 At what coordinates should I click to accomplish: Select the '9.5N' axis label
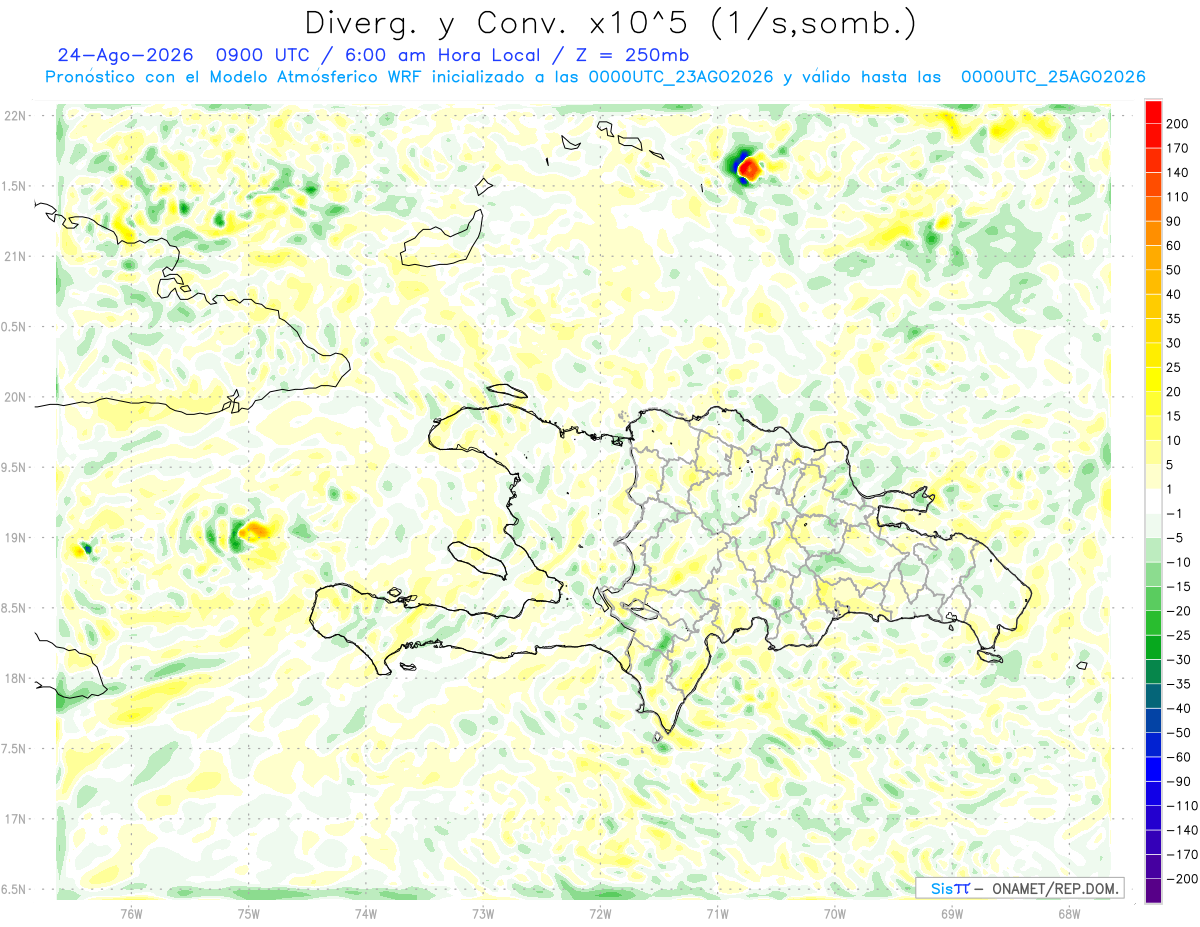[15, 467]
